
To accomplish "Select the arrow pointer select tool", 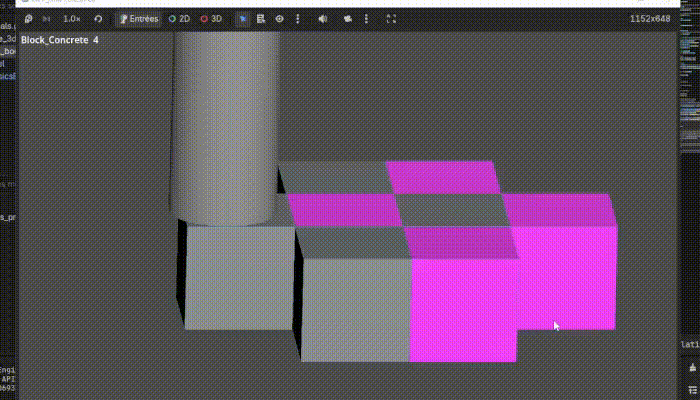I will [x=244, y=18].
